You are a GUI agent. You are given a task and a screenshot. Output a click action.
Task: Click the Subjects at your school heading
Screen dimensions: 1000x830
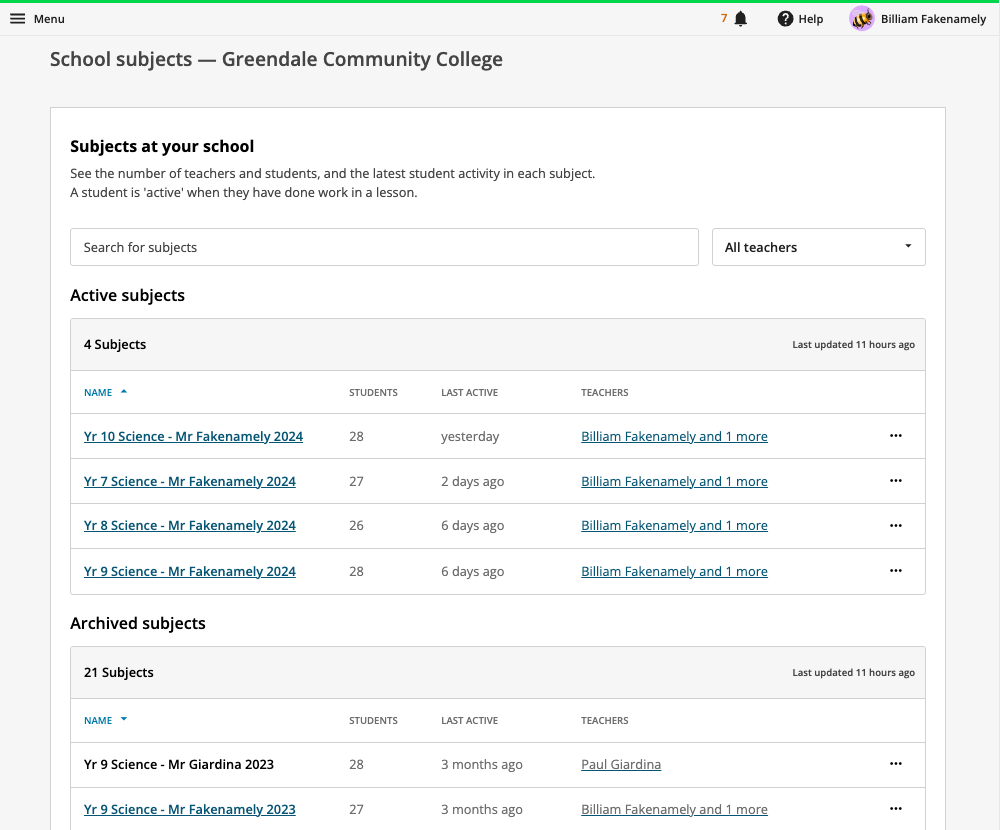[162, 146]
